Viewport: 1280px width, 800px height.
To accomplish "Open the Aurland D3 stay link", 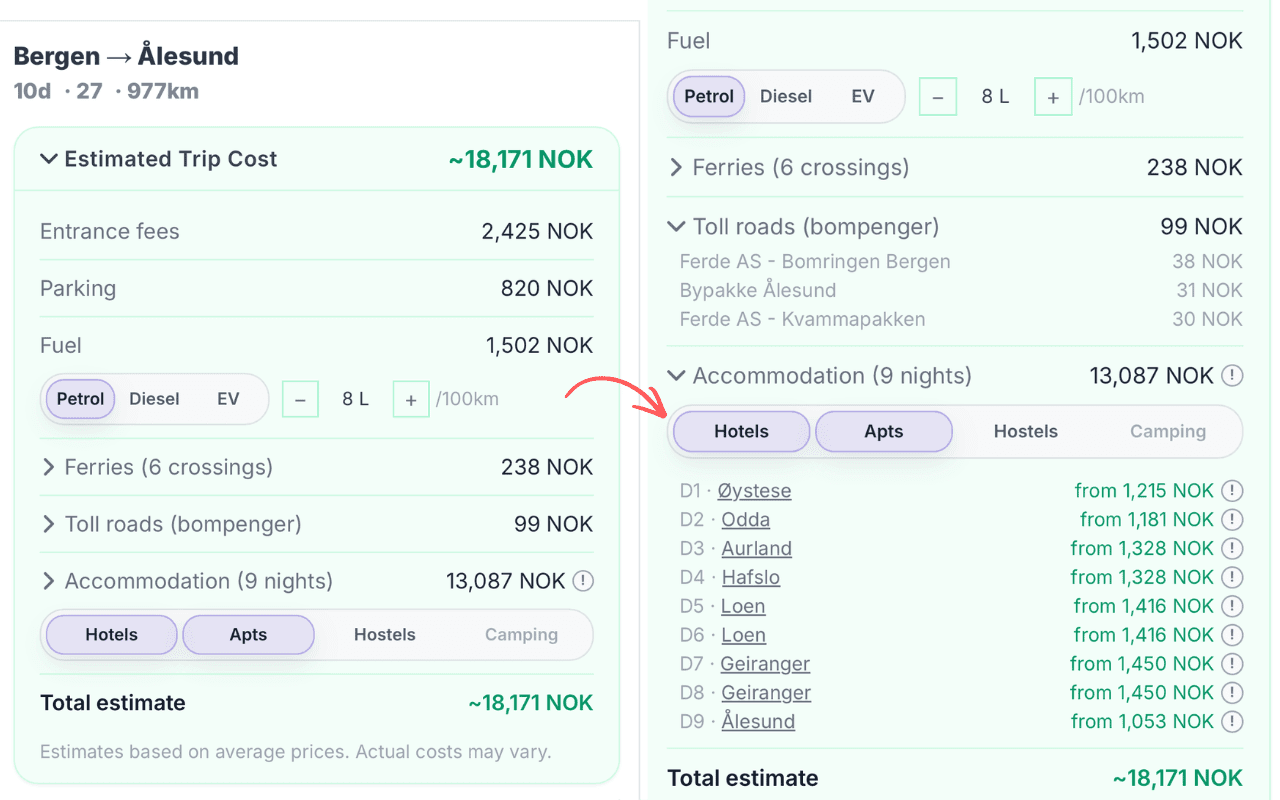I will [756, 548].
